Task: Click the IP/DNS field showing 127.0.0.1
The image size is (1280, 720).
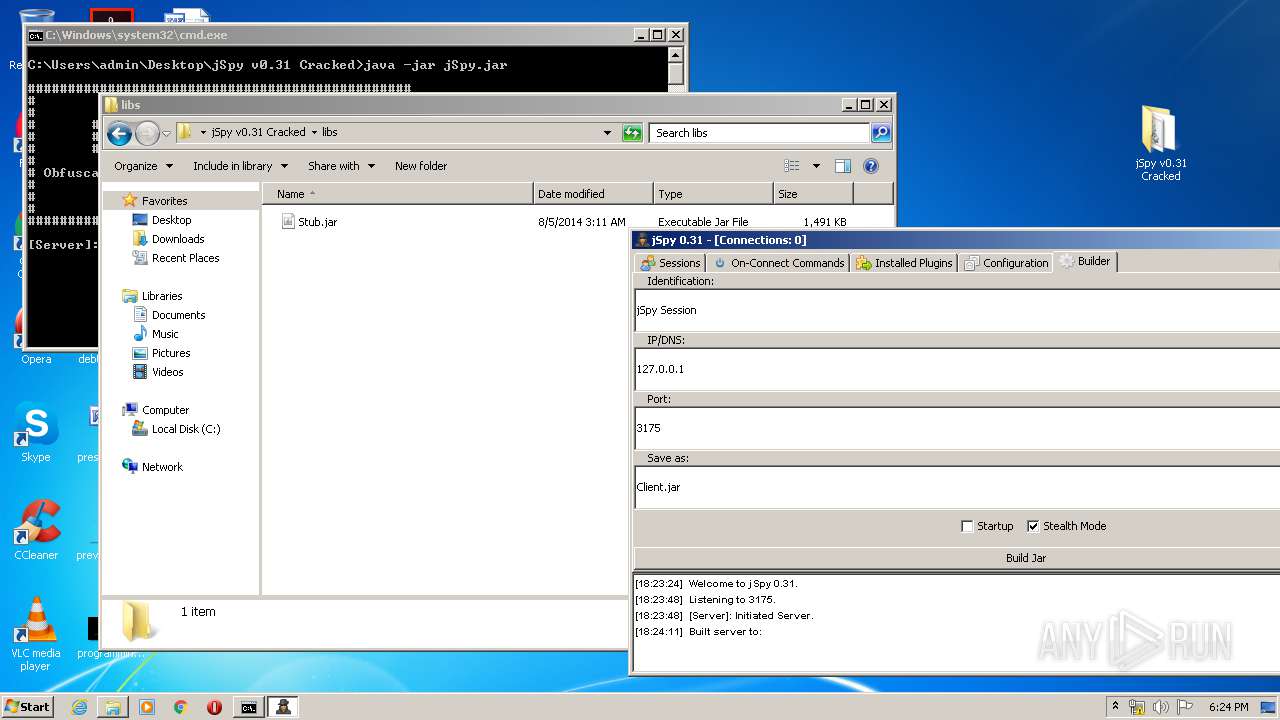Action: (957, 369)
